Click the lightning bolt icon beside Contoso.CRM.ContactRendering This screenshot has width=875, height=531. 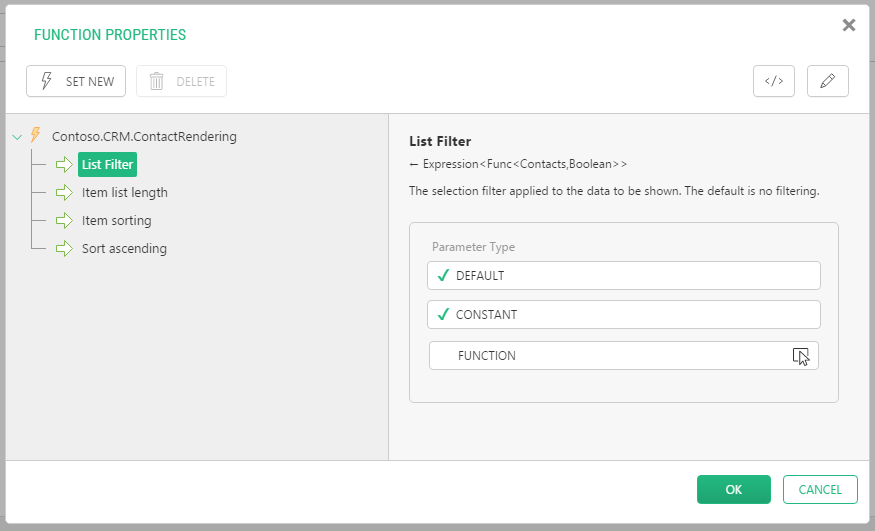pos(36,136)
